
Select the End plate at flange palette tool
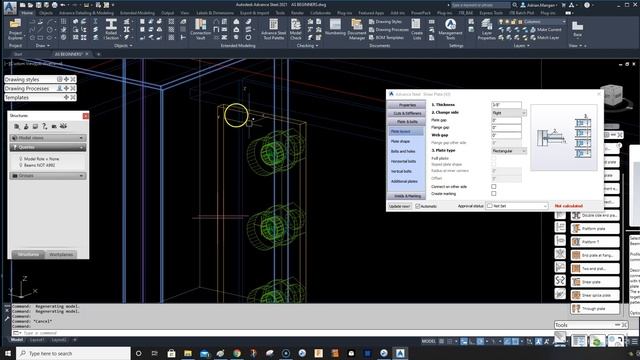click(595, 255)
